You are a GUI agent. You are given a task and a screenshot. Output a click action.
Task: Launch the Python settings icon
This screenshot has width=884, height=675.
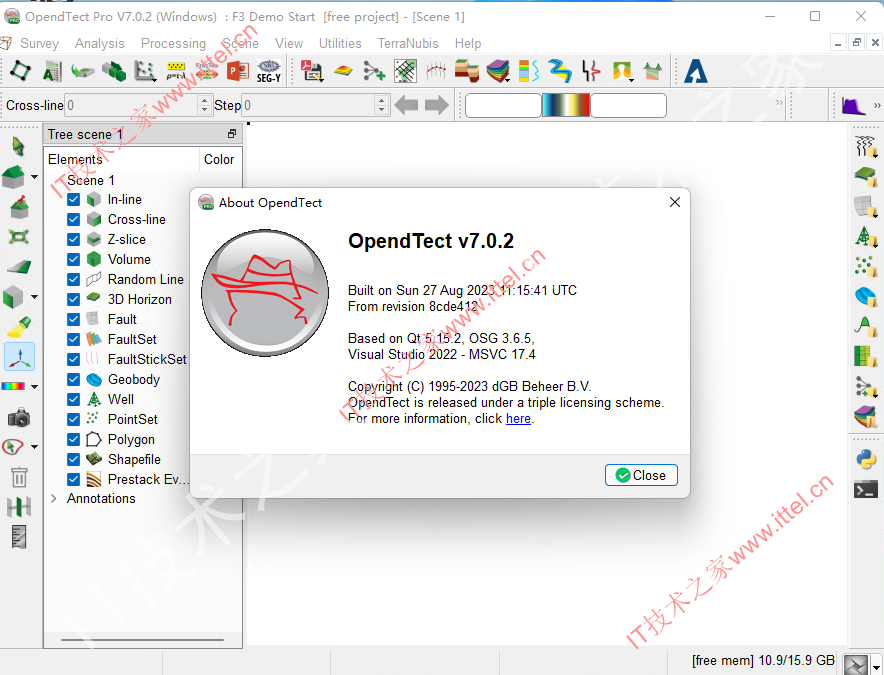click(865, 459)
